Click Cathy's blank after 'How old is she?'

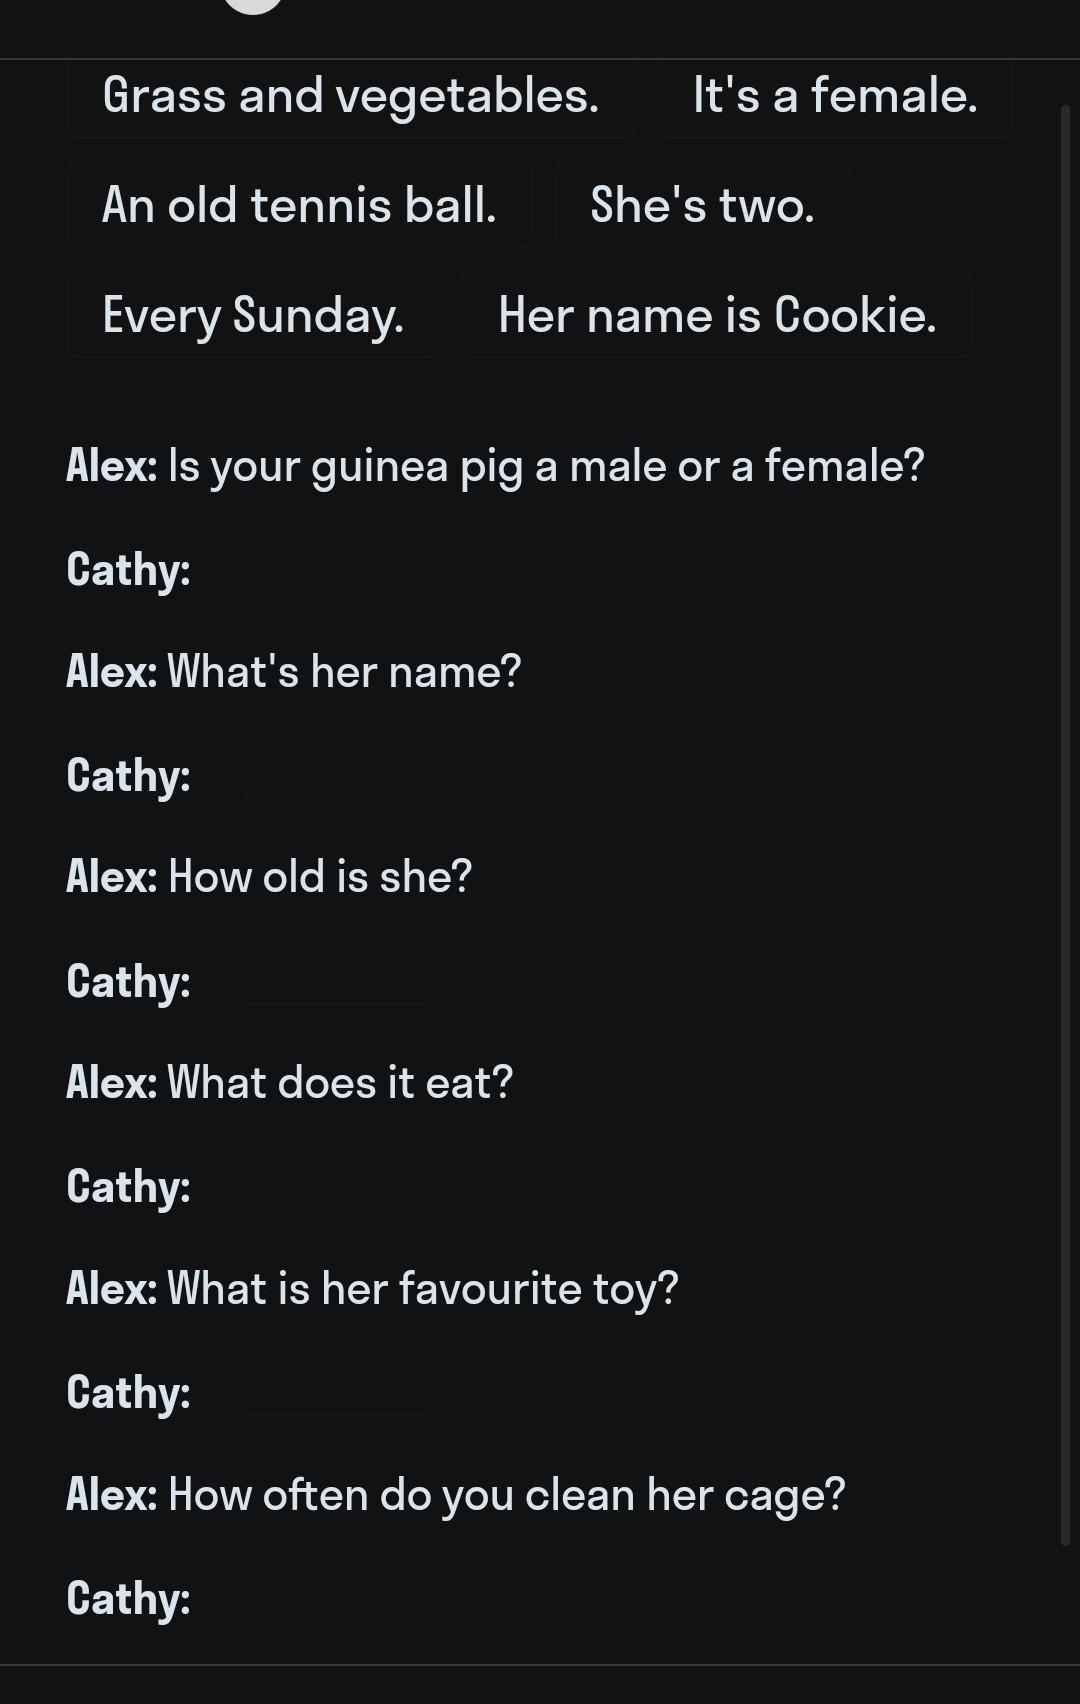coord(335,984)
